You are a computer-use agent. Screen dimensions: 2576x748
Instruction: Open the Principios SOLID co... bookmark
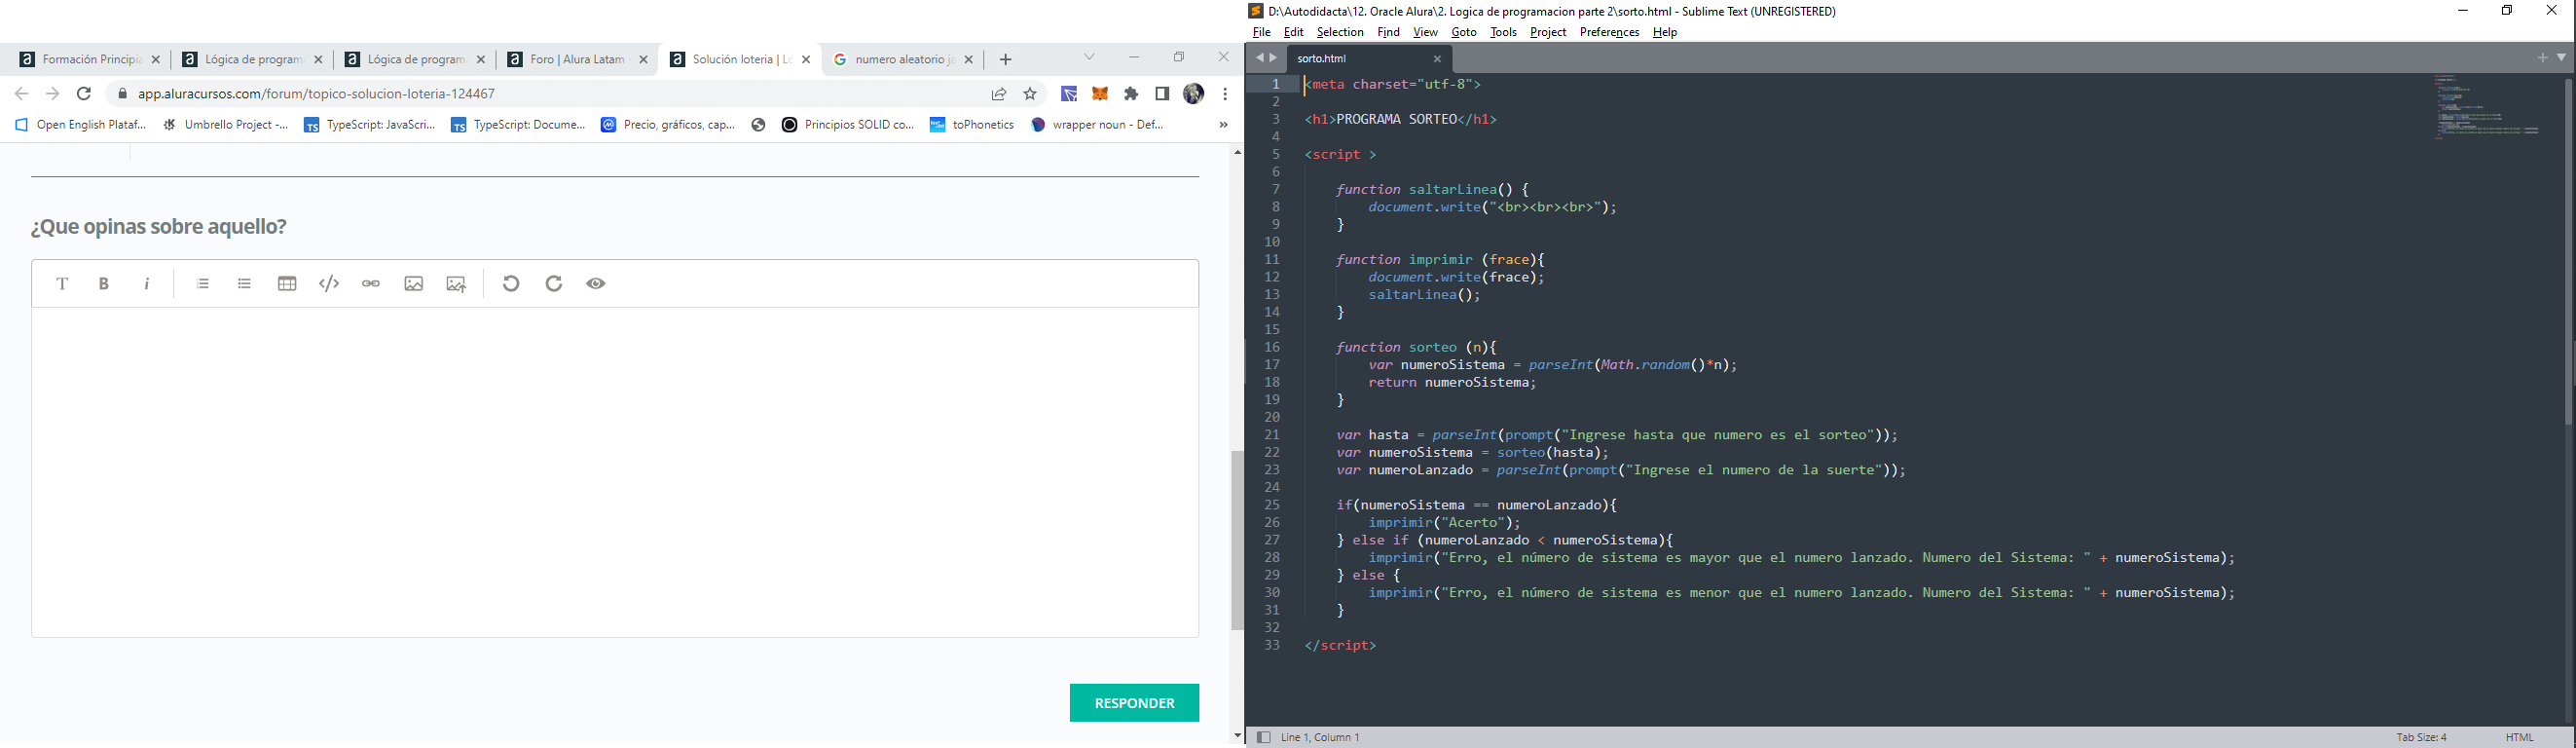[x=848, y=125]
